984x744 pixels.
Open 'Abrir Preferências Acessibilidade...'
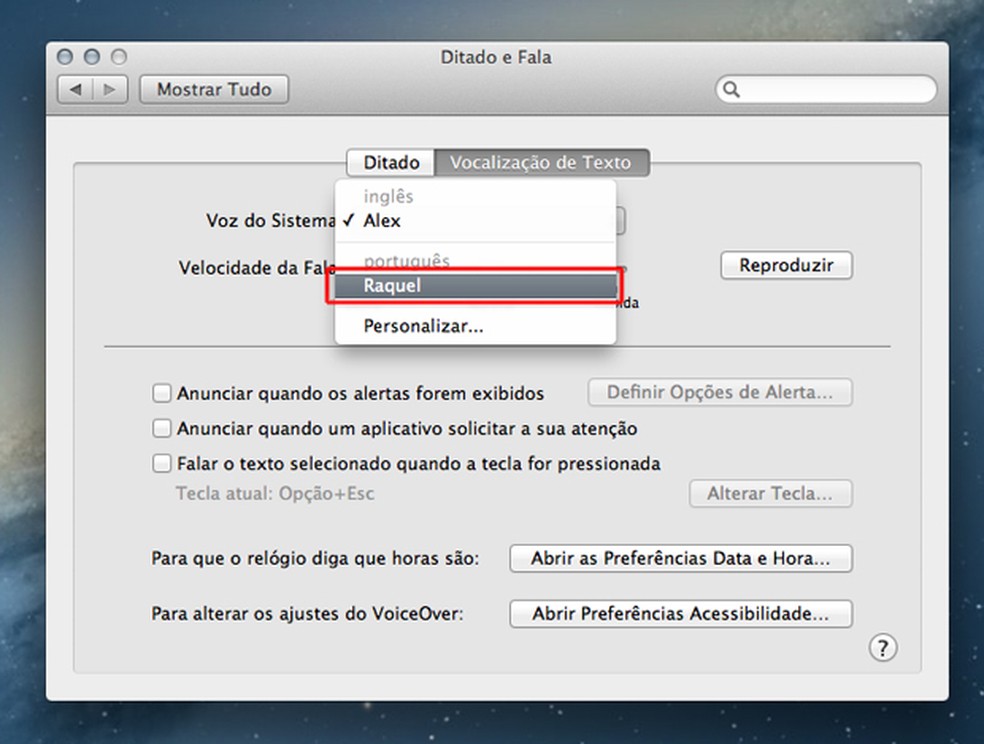680,613
